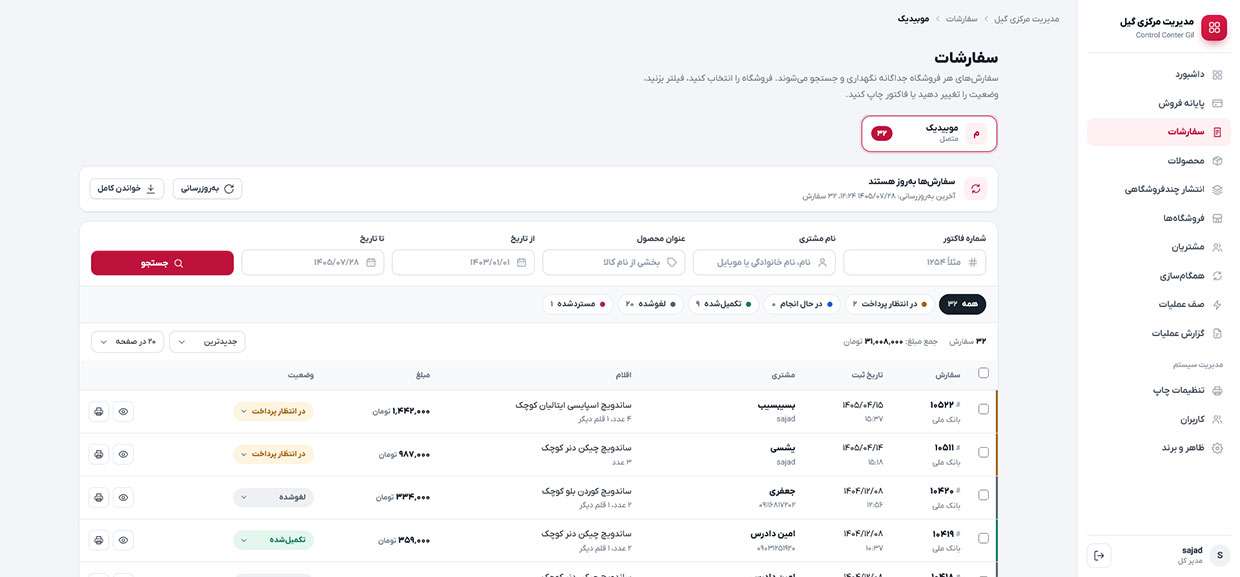Check the box for order ۱۰۴۲۰
The height and width of the screenshot is (577, 1240).
tap(983, 495)
